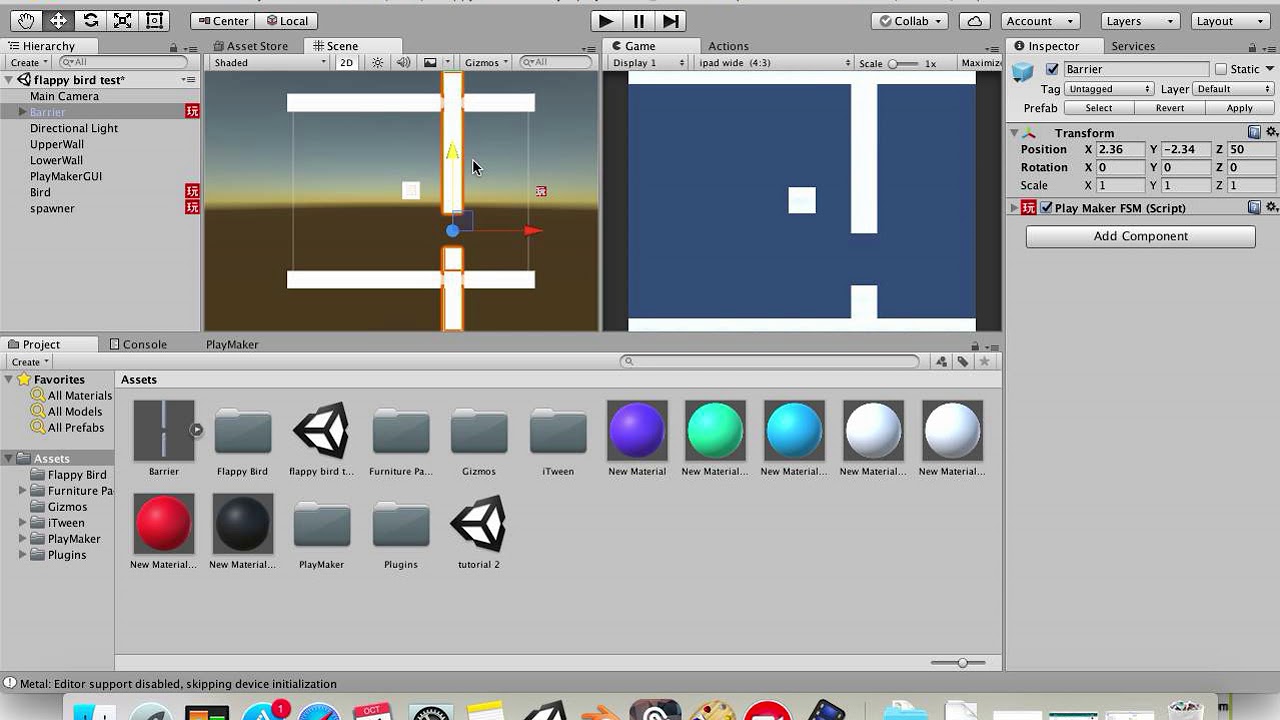This screenshot has height=720, width=1280.
Task: Click the search by type icon
Action: point(941,361)
